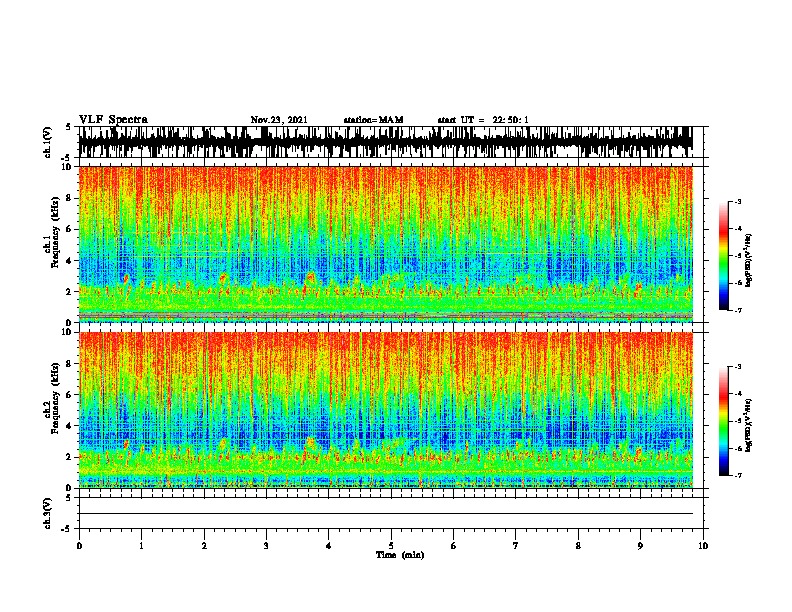Click time axis tick label "5"
This screenshot has height=612, width=792.
tap(391, 546)
